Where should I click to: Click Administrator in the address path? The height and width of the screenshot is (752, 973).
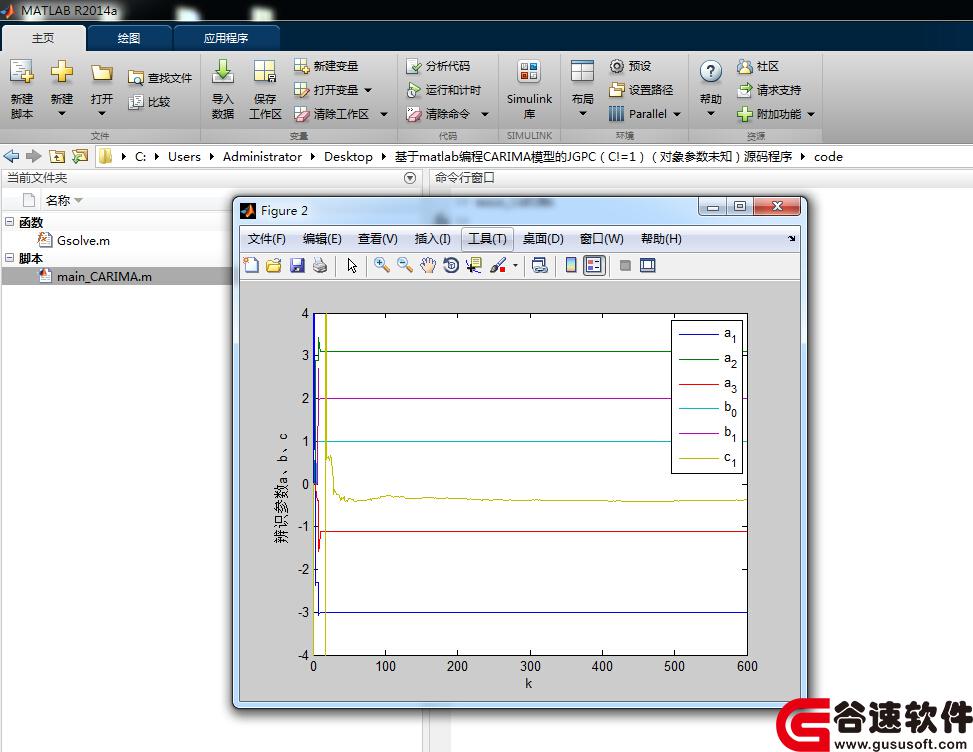(x=262, y=157)
